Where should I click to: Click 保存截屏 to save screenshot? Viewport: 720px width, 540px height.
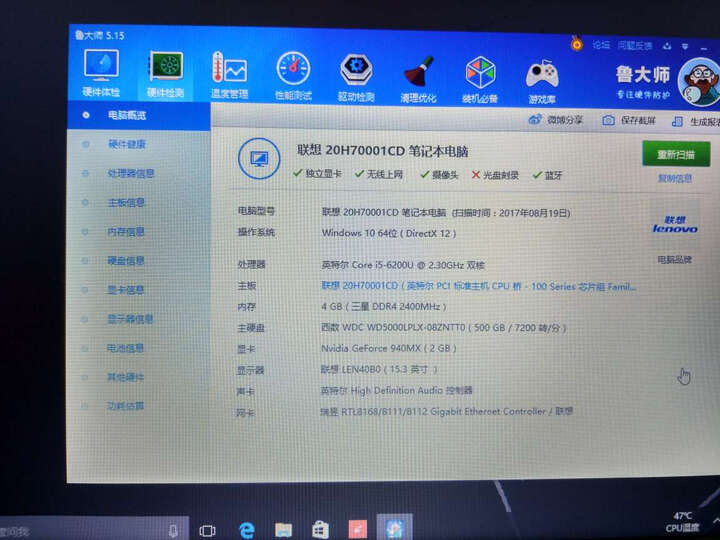click(629, 120)
